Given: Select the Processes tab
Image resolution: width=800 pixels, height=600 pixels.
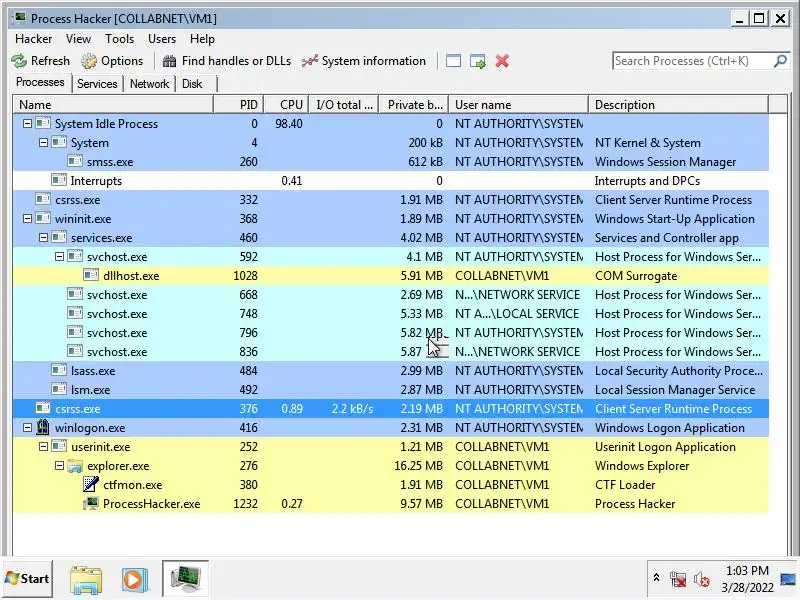Looking at the screenshot, I should [x=40, y=82].
